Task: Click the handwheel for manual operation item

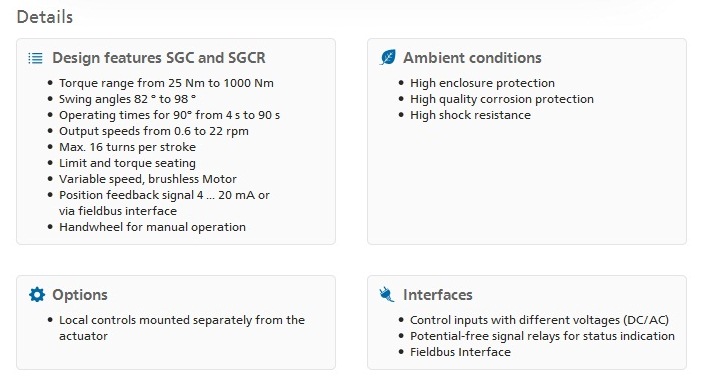Action: [152, 227]
